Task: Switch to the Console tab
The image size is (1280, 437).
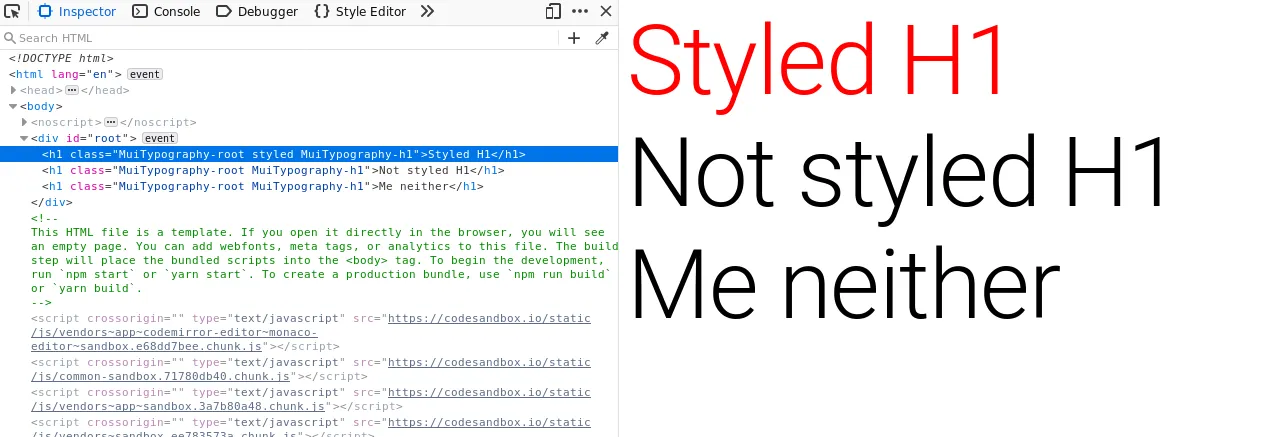Action: click(166, 12)
